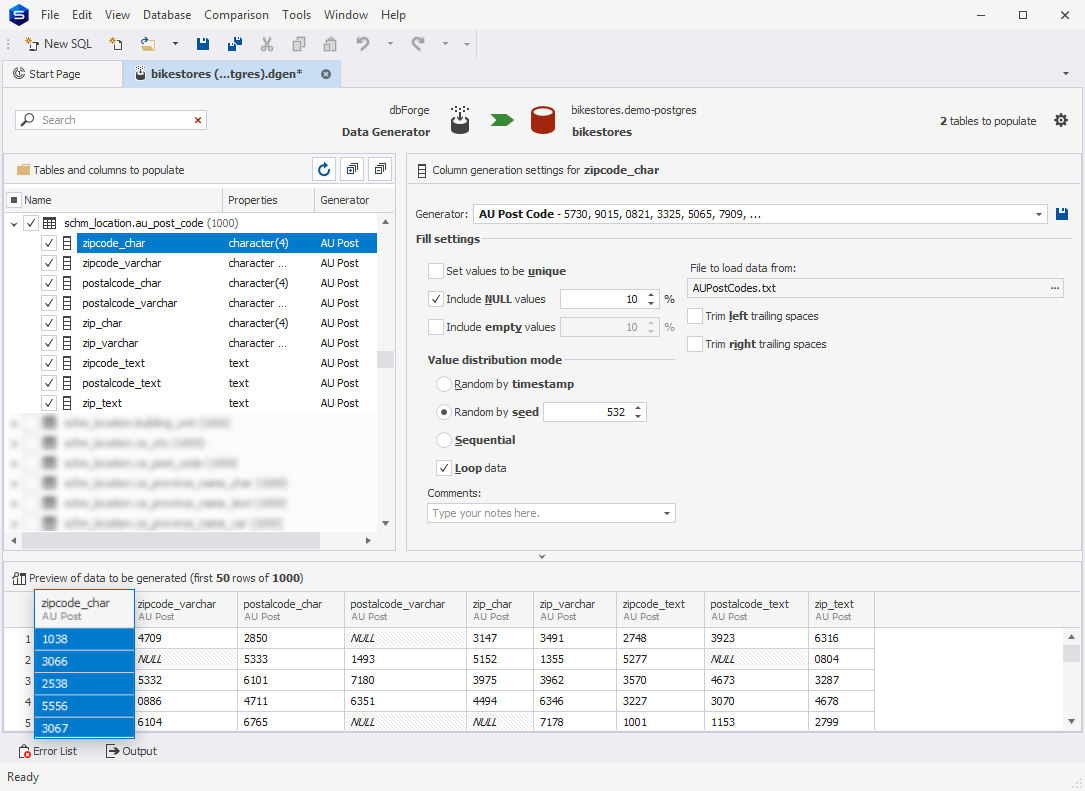This screenshot has height=791, width=1085.
Task: Click the expand all tables icon
Action: (352, 170)
